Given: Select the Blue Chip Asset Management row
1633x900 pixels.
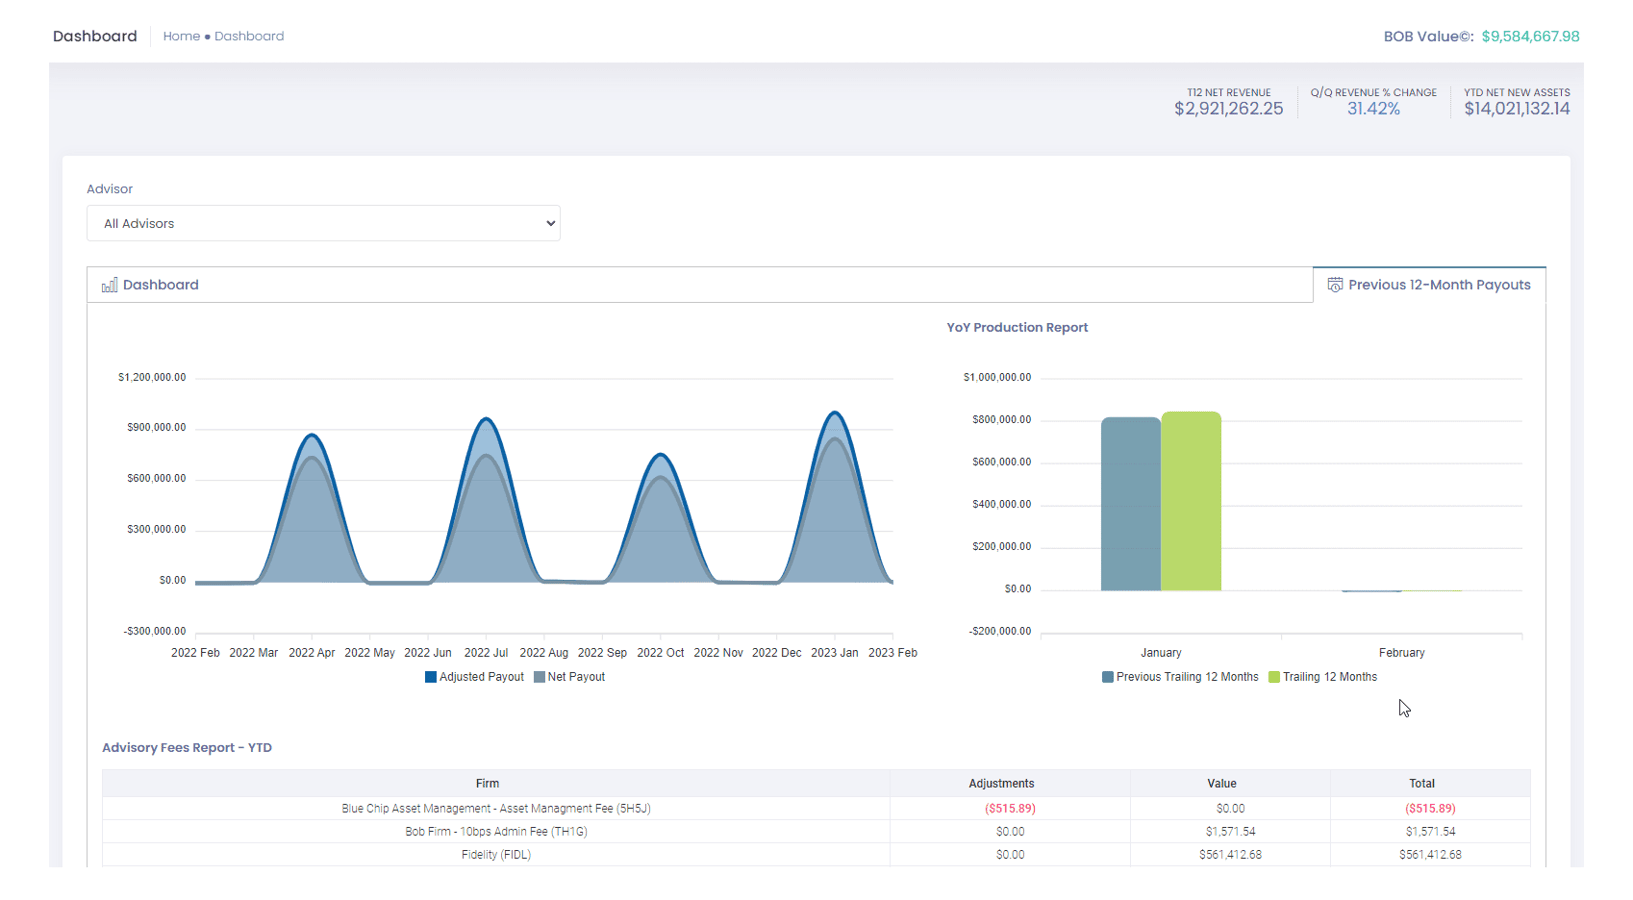Looking at the screenshot, I should coord(496,809).
